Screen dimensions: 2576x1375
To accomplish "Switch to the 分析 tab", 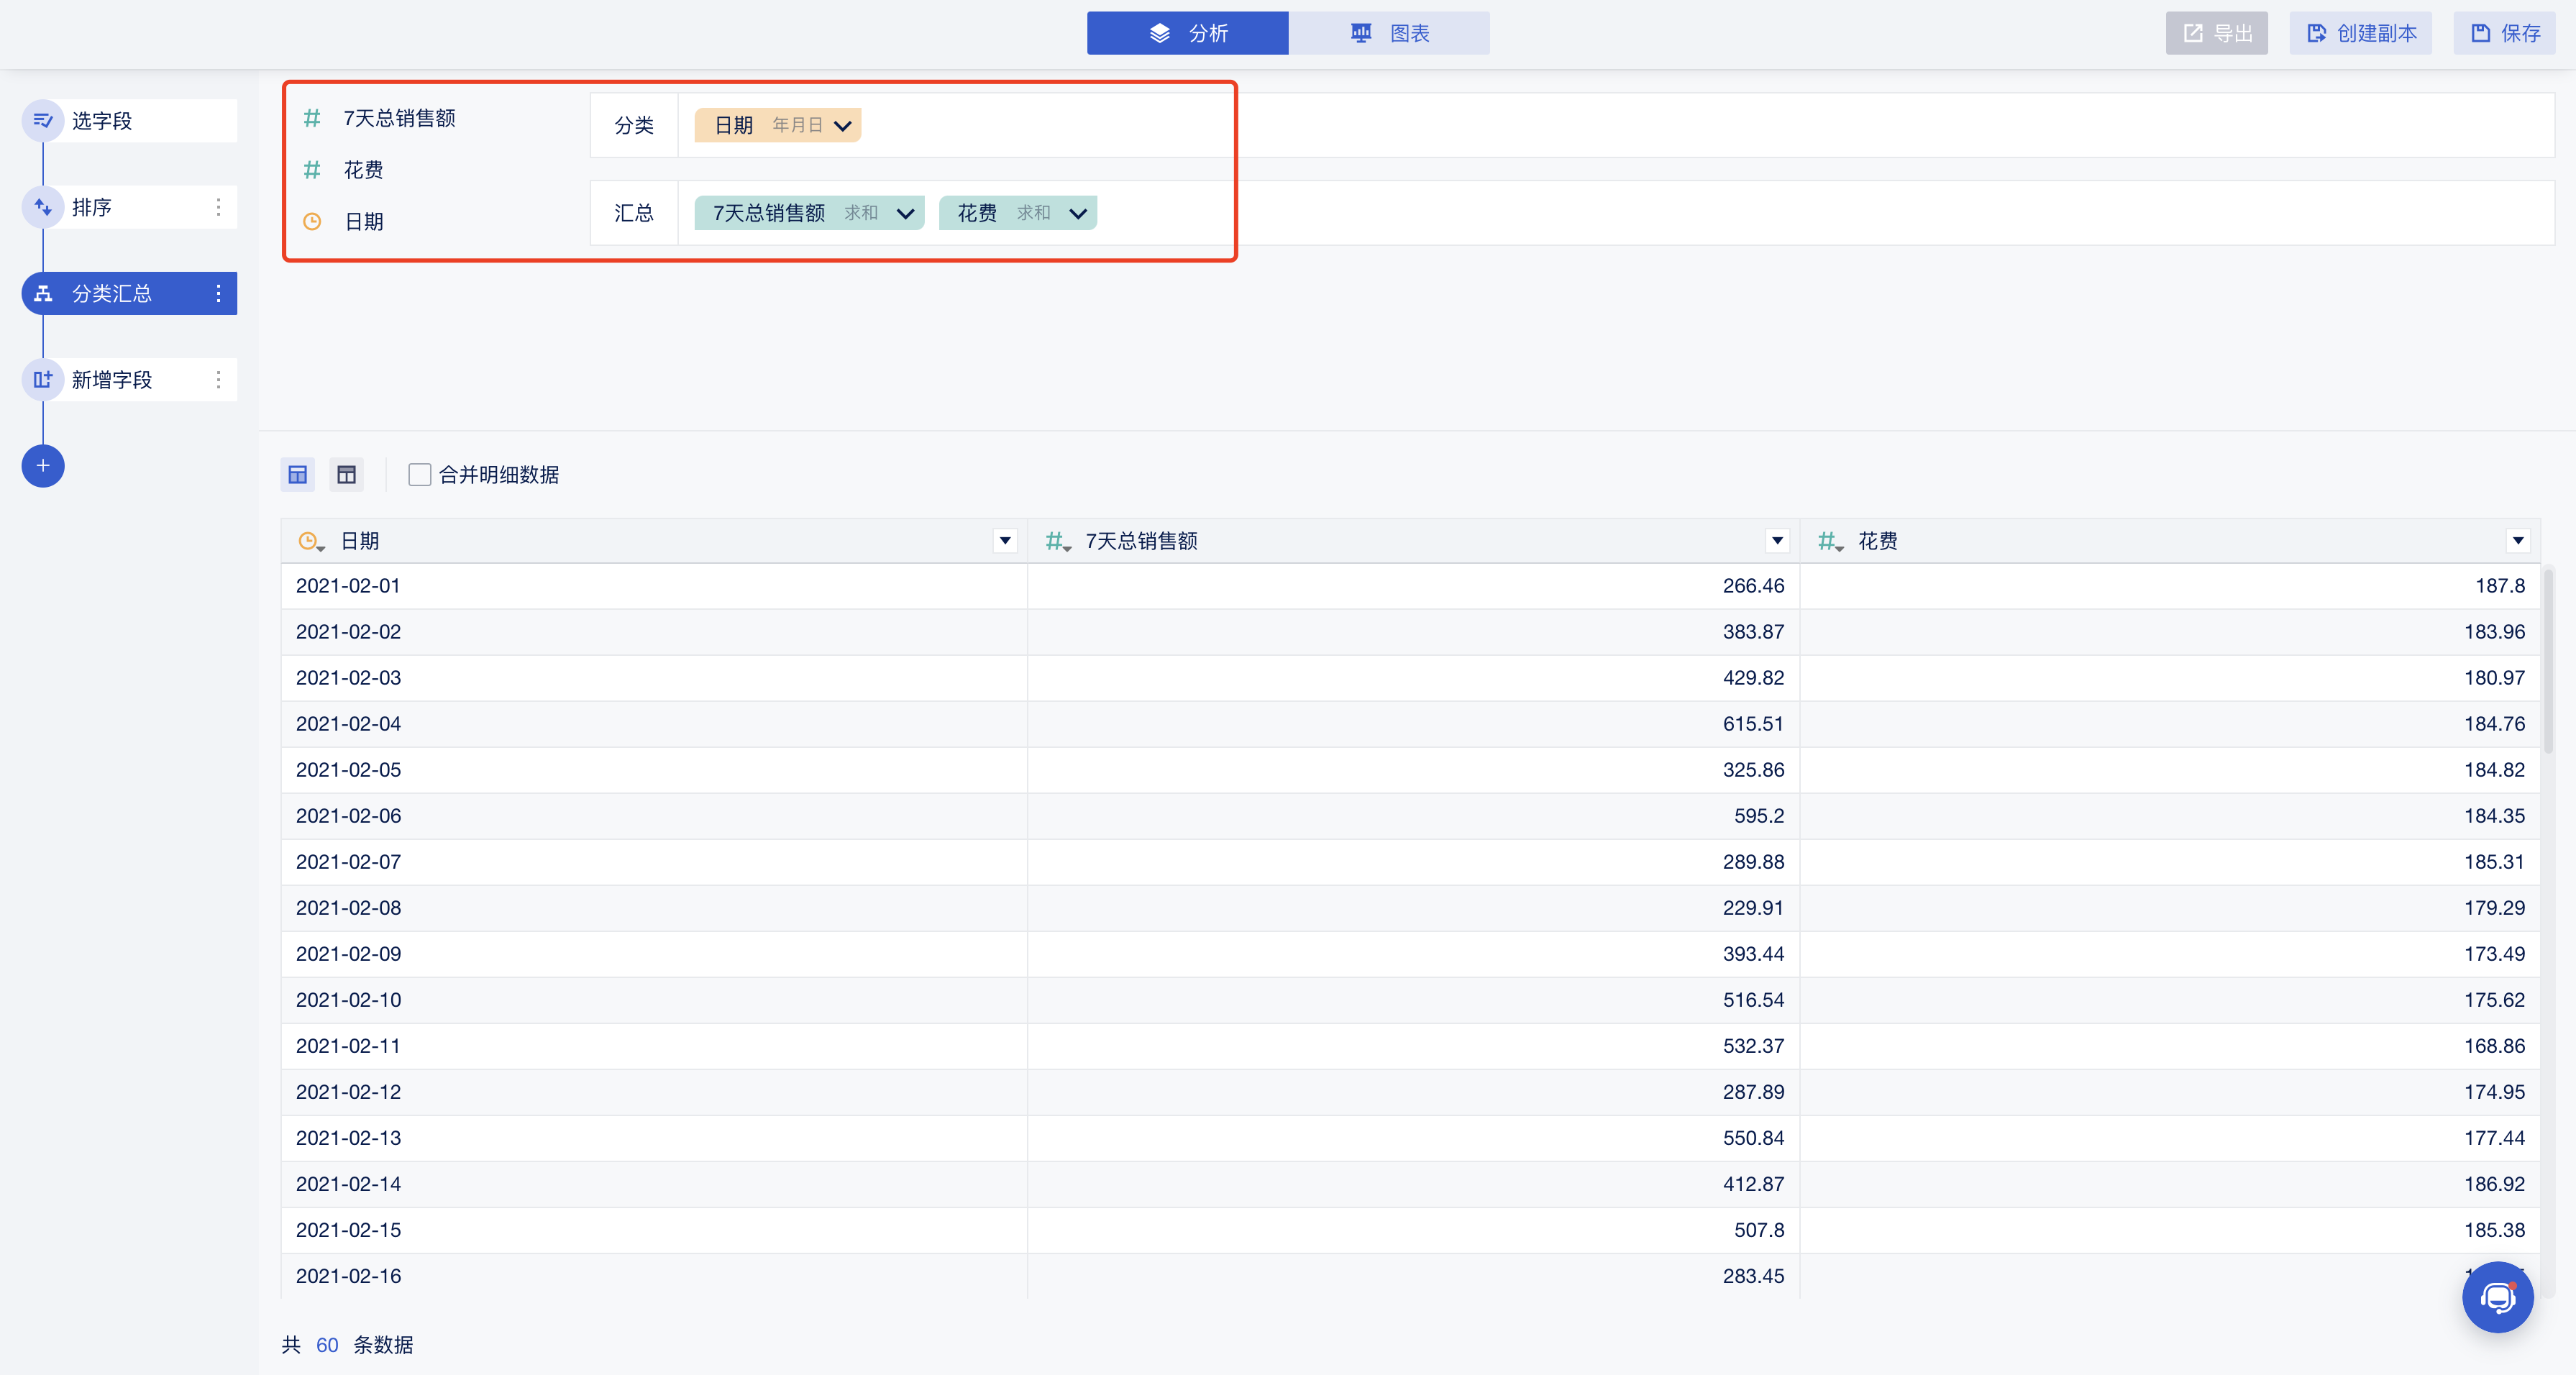I will pos(1187,33).
